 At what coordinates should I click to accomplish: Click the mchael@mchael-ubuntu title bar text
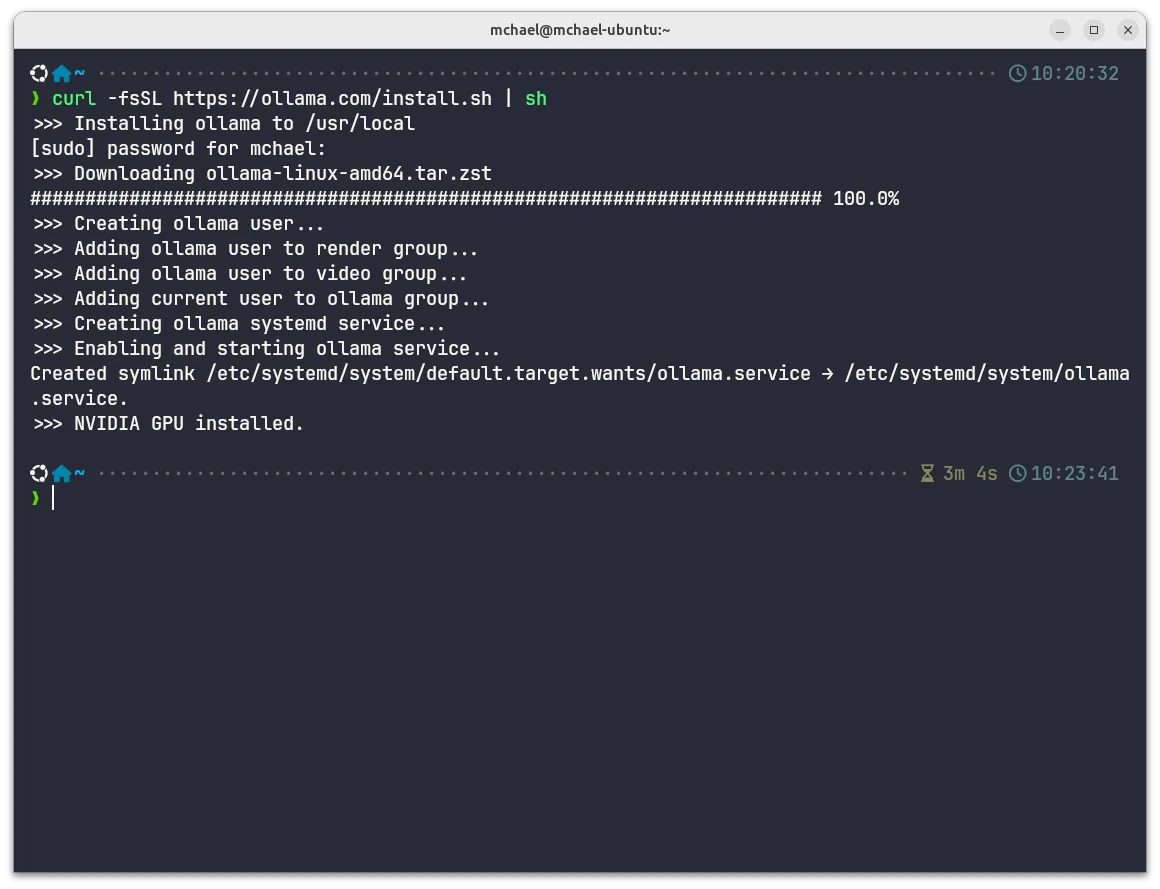pos(580,30)
